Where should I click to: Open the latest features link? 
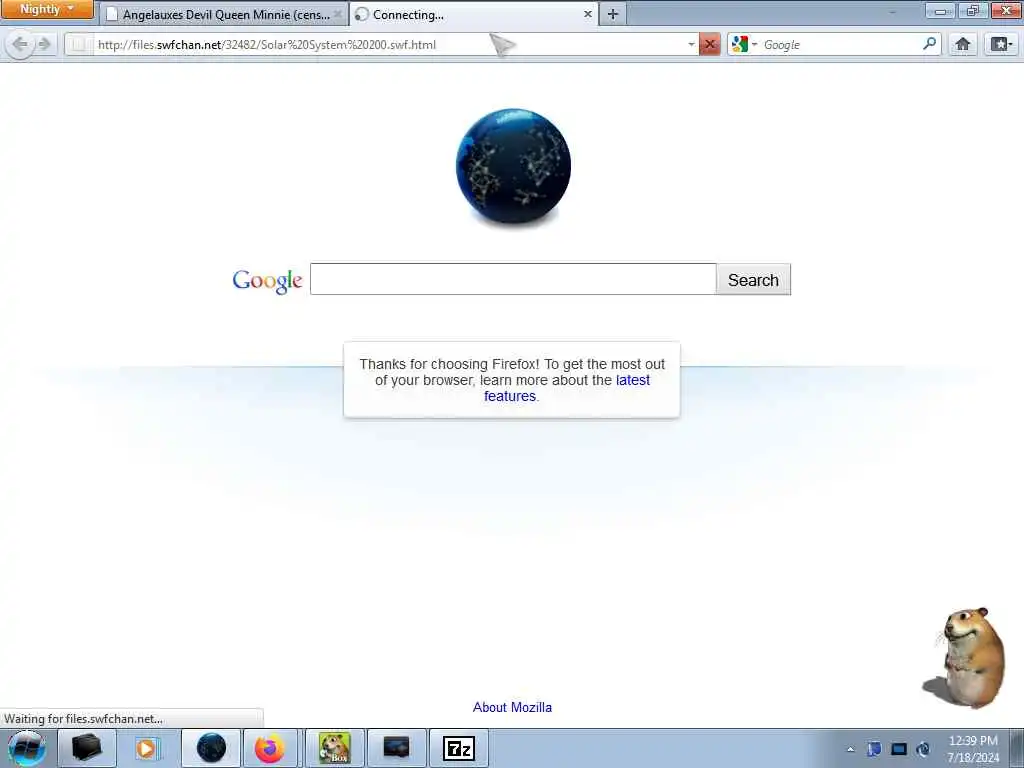[567, 388]
